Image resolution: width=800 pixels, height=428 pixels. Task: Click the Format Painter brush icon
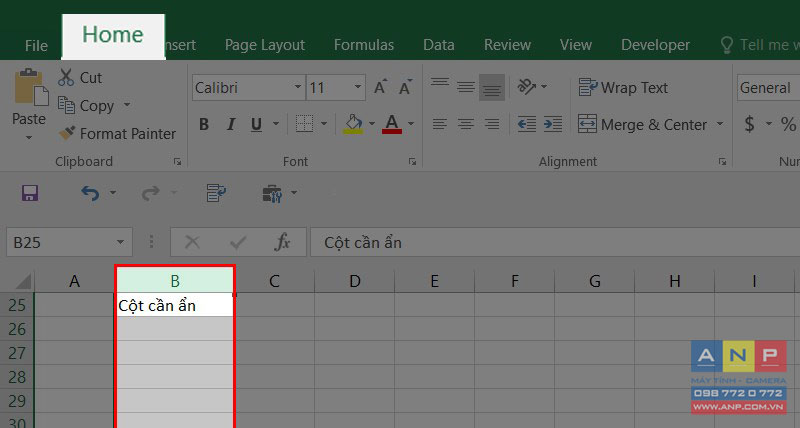click(x=66, y=133)
